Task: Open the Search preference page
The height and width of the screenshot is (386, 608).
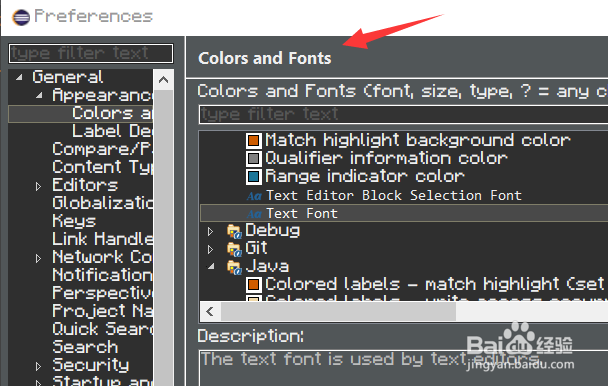Action: click(85, 346)
